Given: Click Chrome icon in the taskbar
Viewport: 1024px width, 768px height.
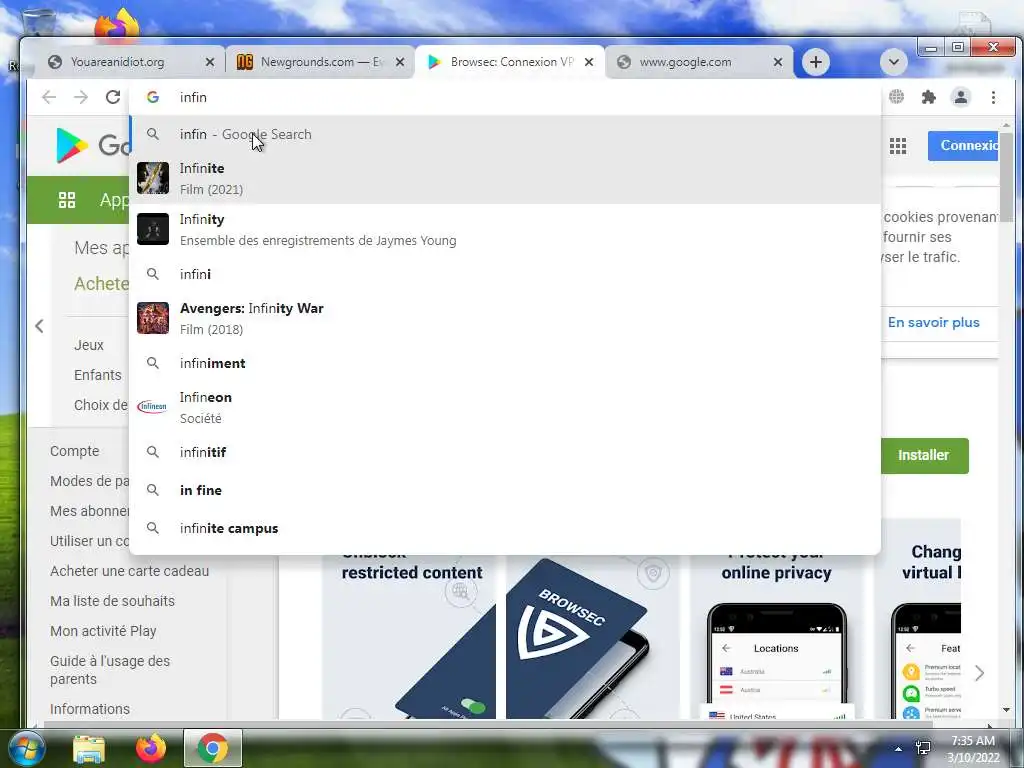Looking at the screenshot, I should (212, 748).
